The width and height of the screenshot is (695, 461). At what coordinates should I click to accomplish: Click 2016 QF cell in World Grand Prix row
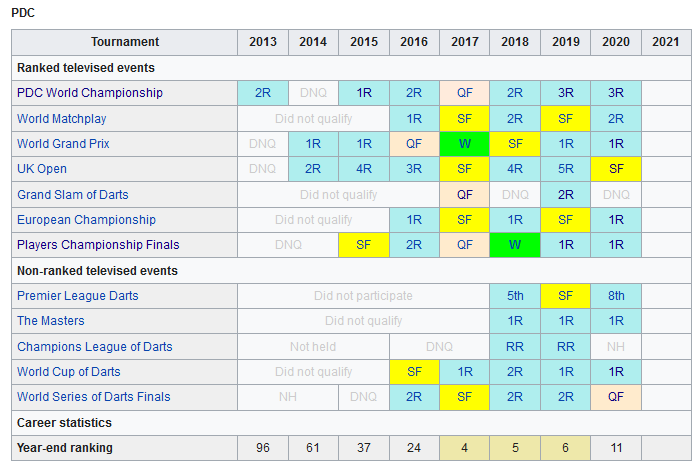(414, 144)
